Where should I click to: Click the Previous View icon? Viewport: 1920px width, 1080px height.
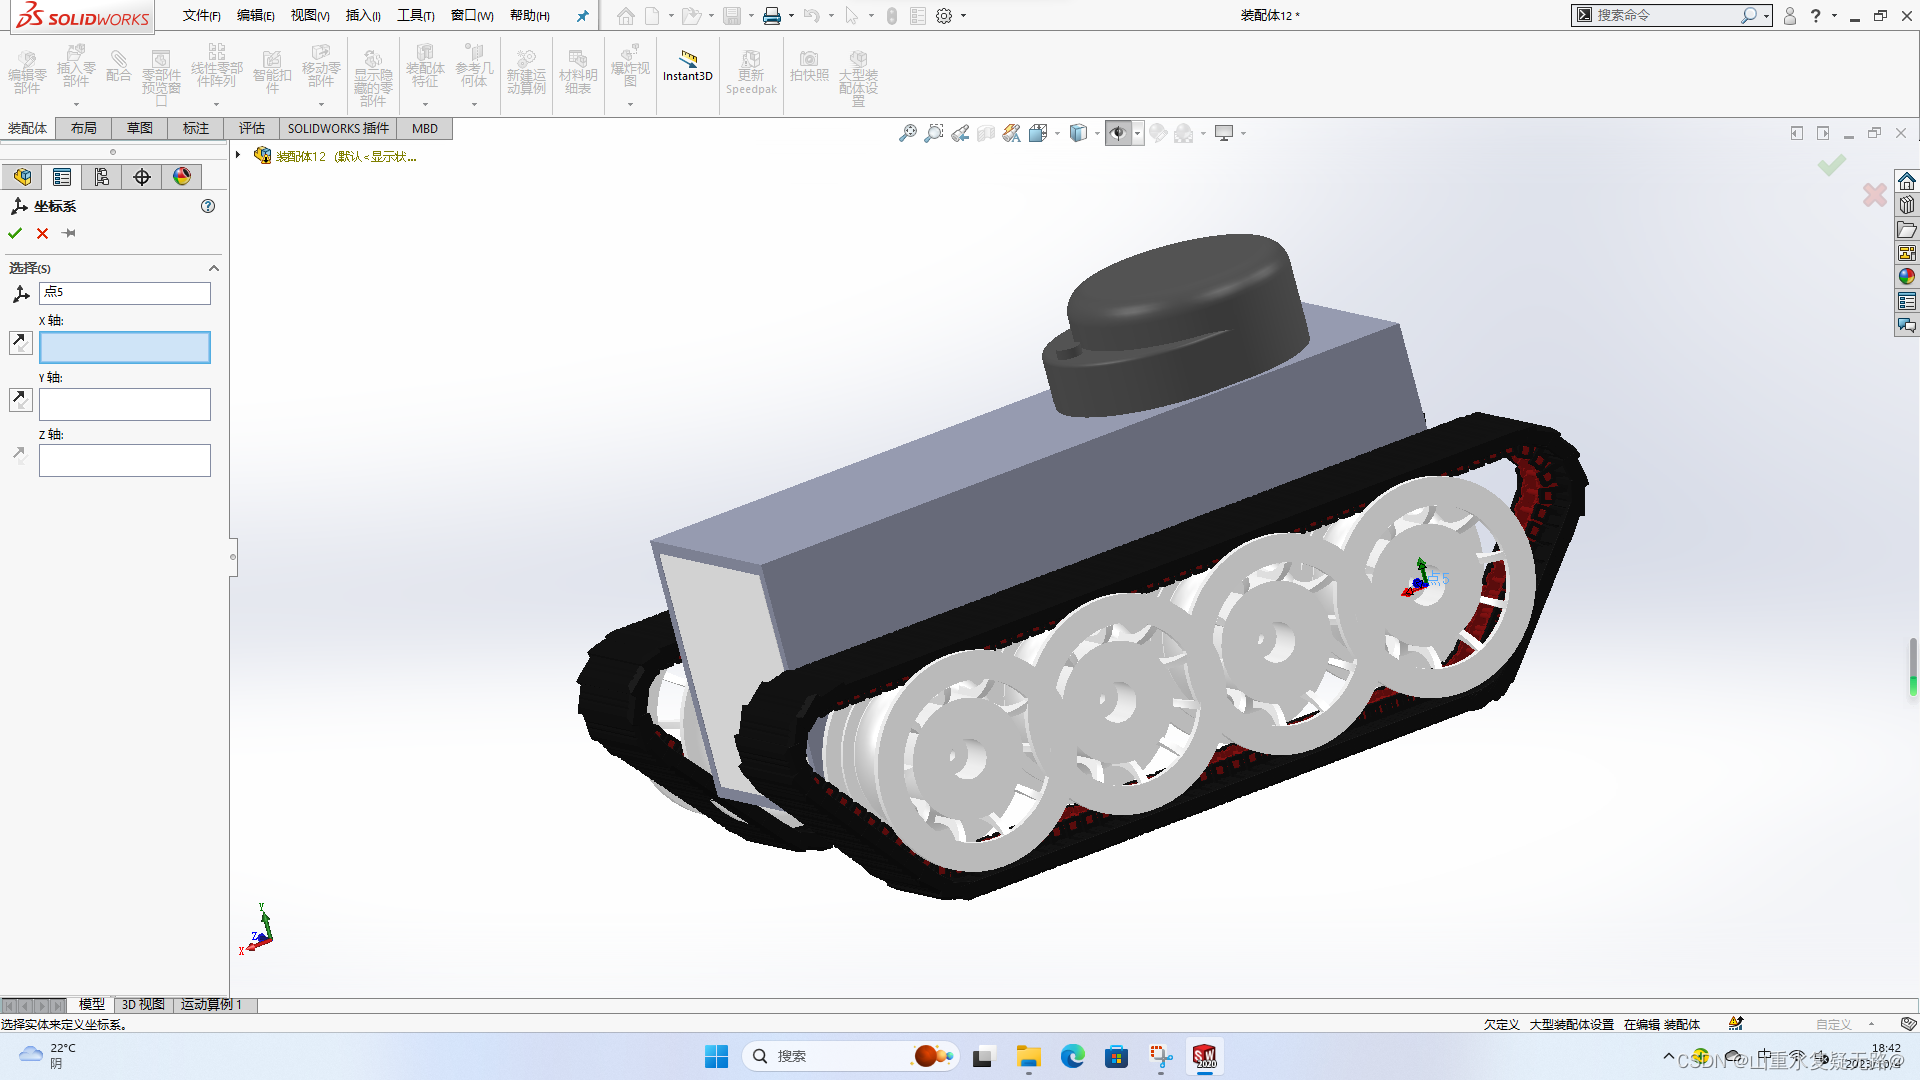click(x=960, y=133)
